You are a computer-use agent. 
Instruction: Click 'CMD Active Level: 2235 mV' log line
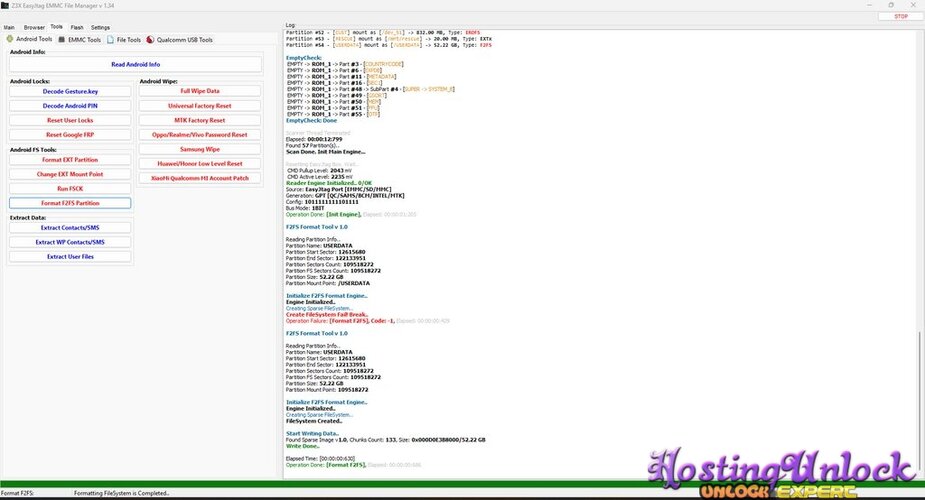click(320, 177)
